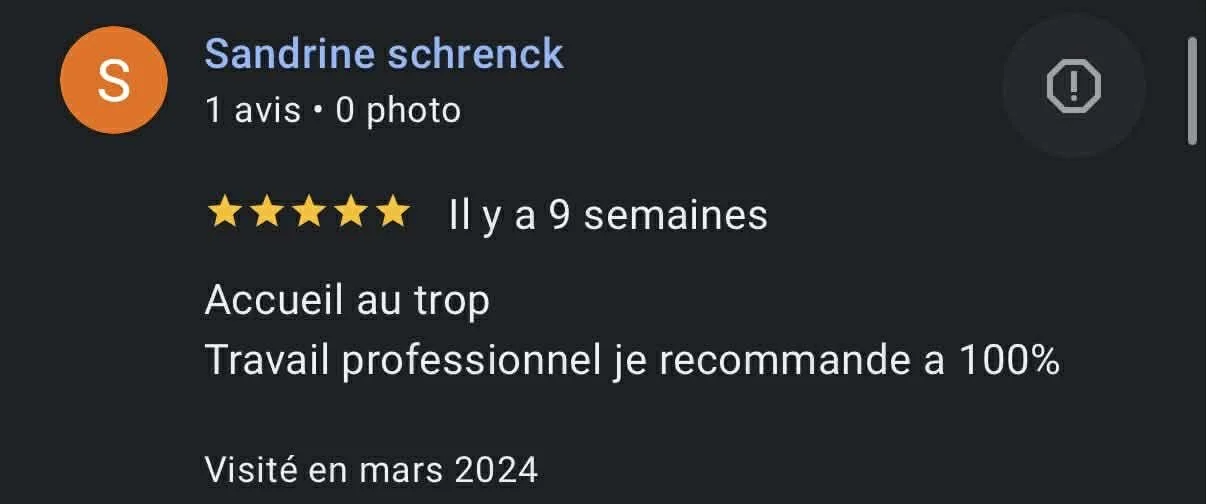Click the bullet separator between avis and photo
The height and width of the screenshot is (504, 1206).
click(x=318, y=111)
